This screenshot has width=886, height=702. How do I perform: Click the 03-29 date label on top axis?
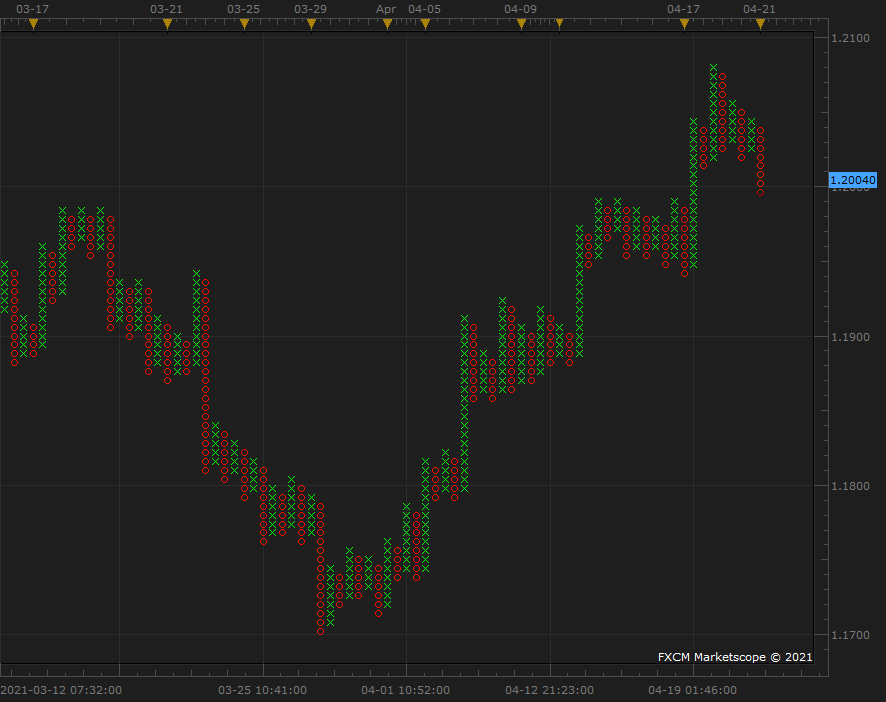[x=311, y=9]
